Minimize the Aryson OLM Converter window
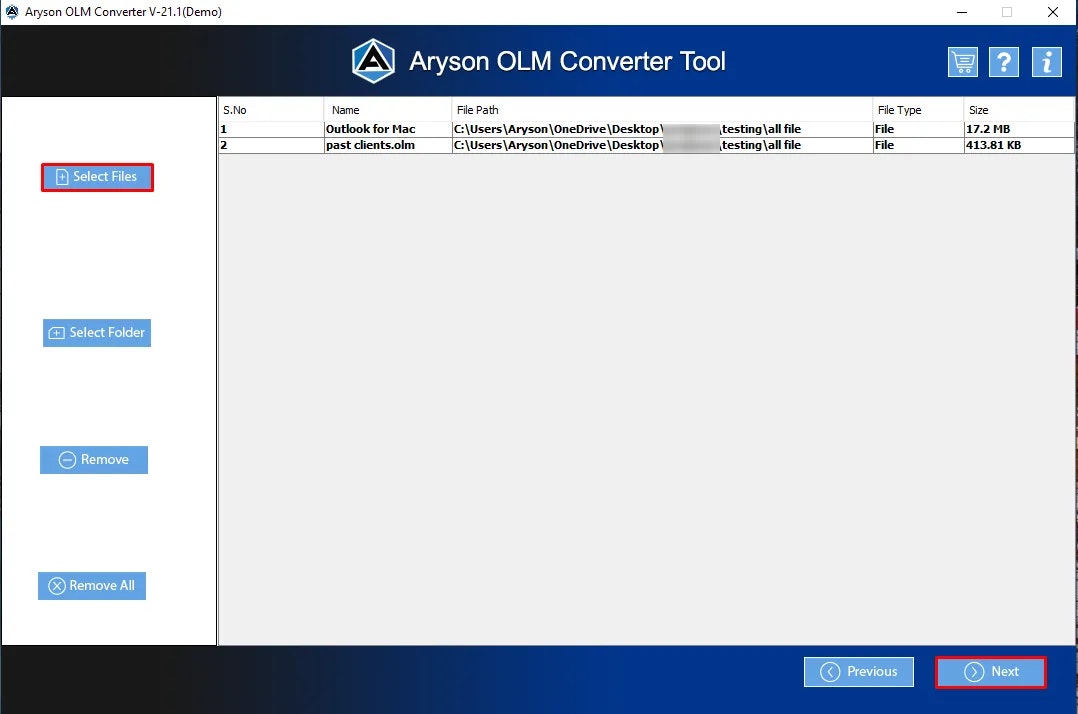This screenshot has width=1078, height=714. (962, 12)
